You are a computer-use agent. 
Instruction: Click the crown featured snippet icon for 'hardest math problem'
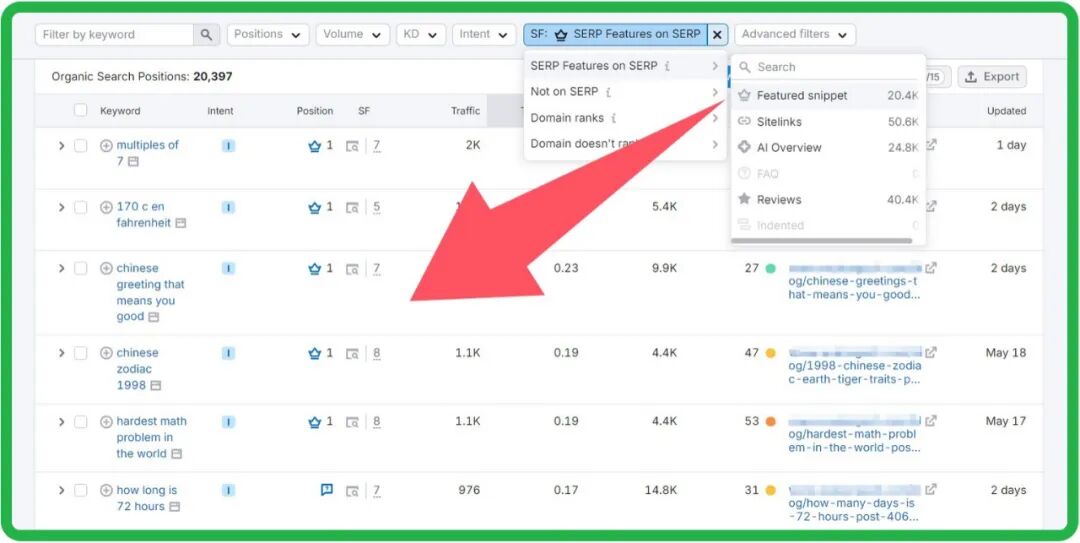point(314,422)
